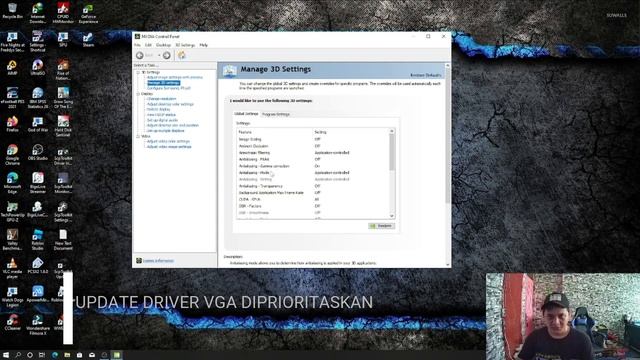Select Adjust desktop color settings
The height and width of the screenshot is (360, 640).
click(170, 104)
